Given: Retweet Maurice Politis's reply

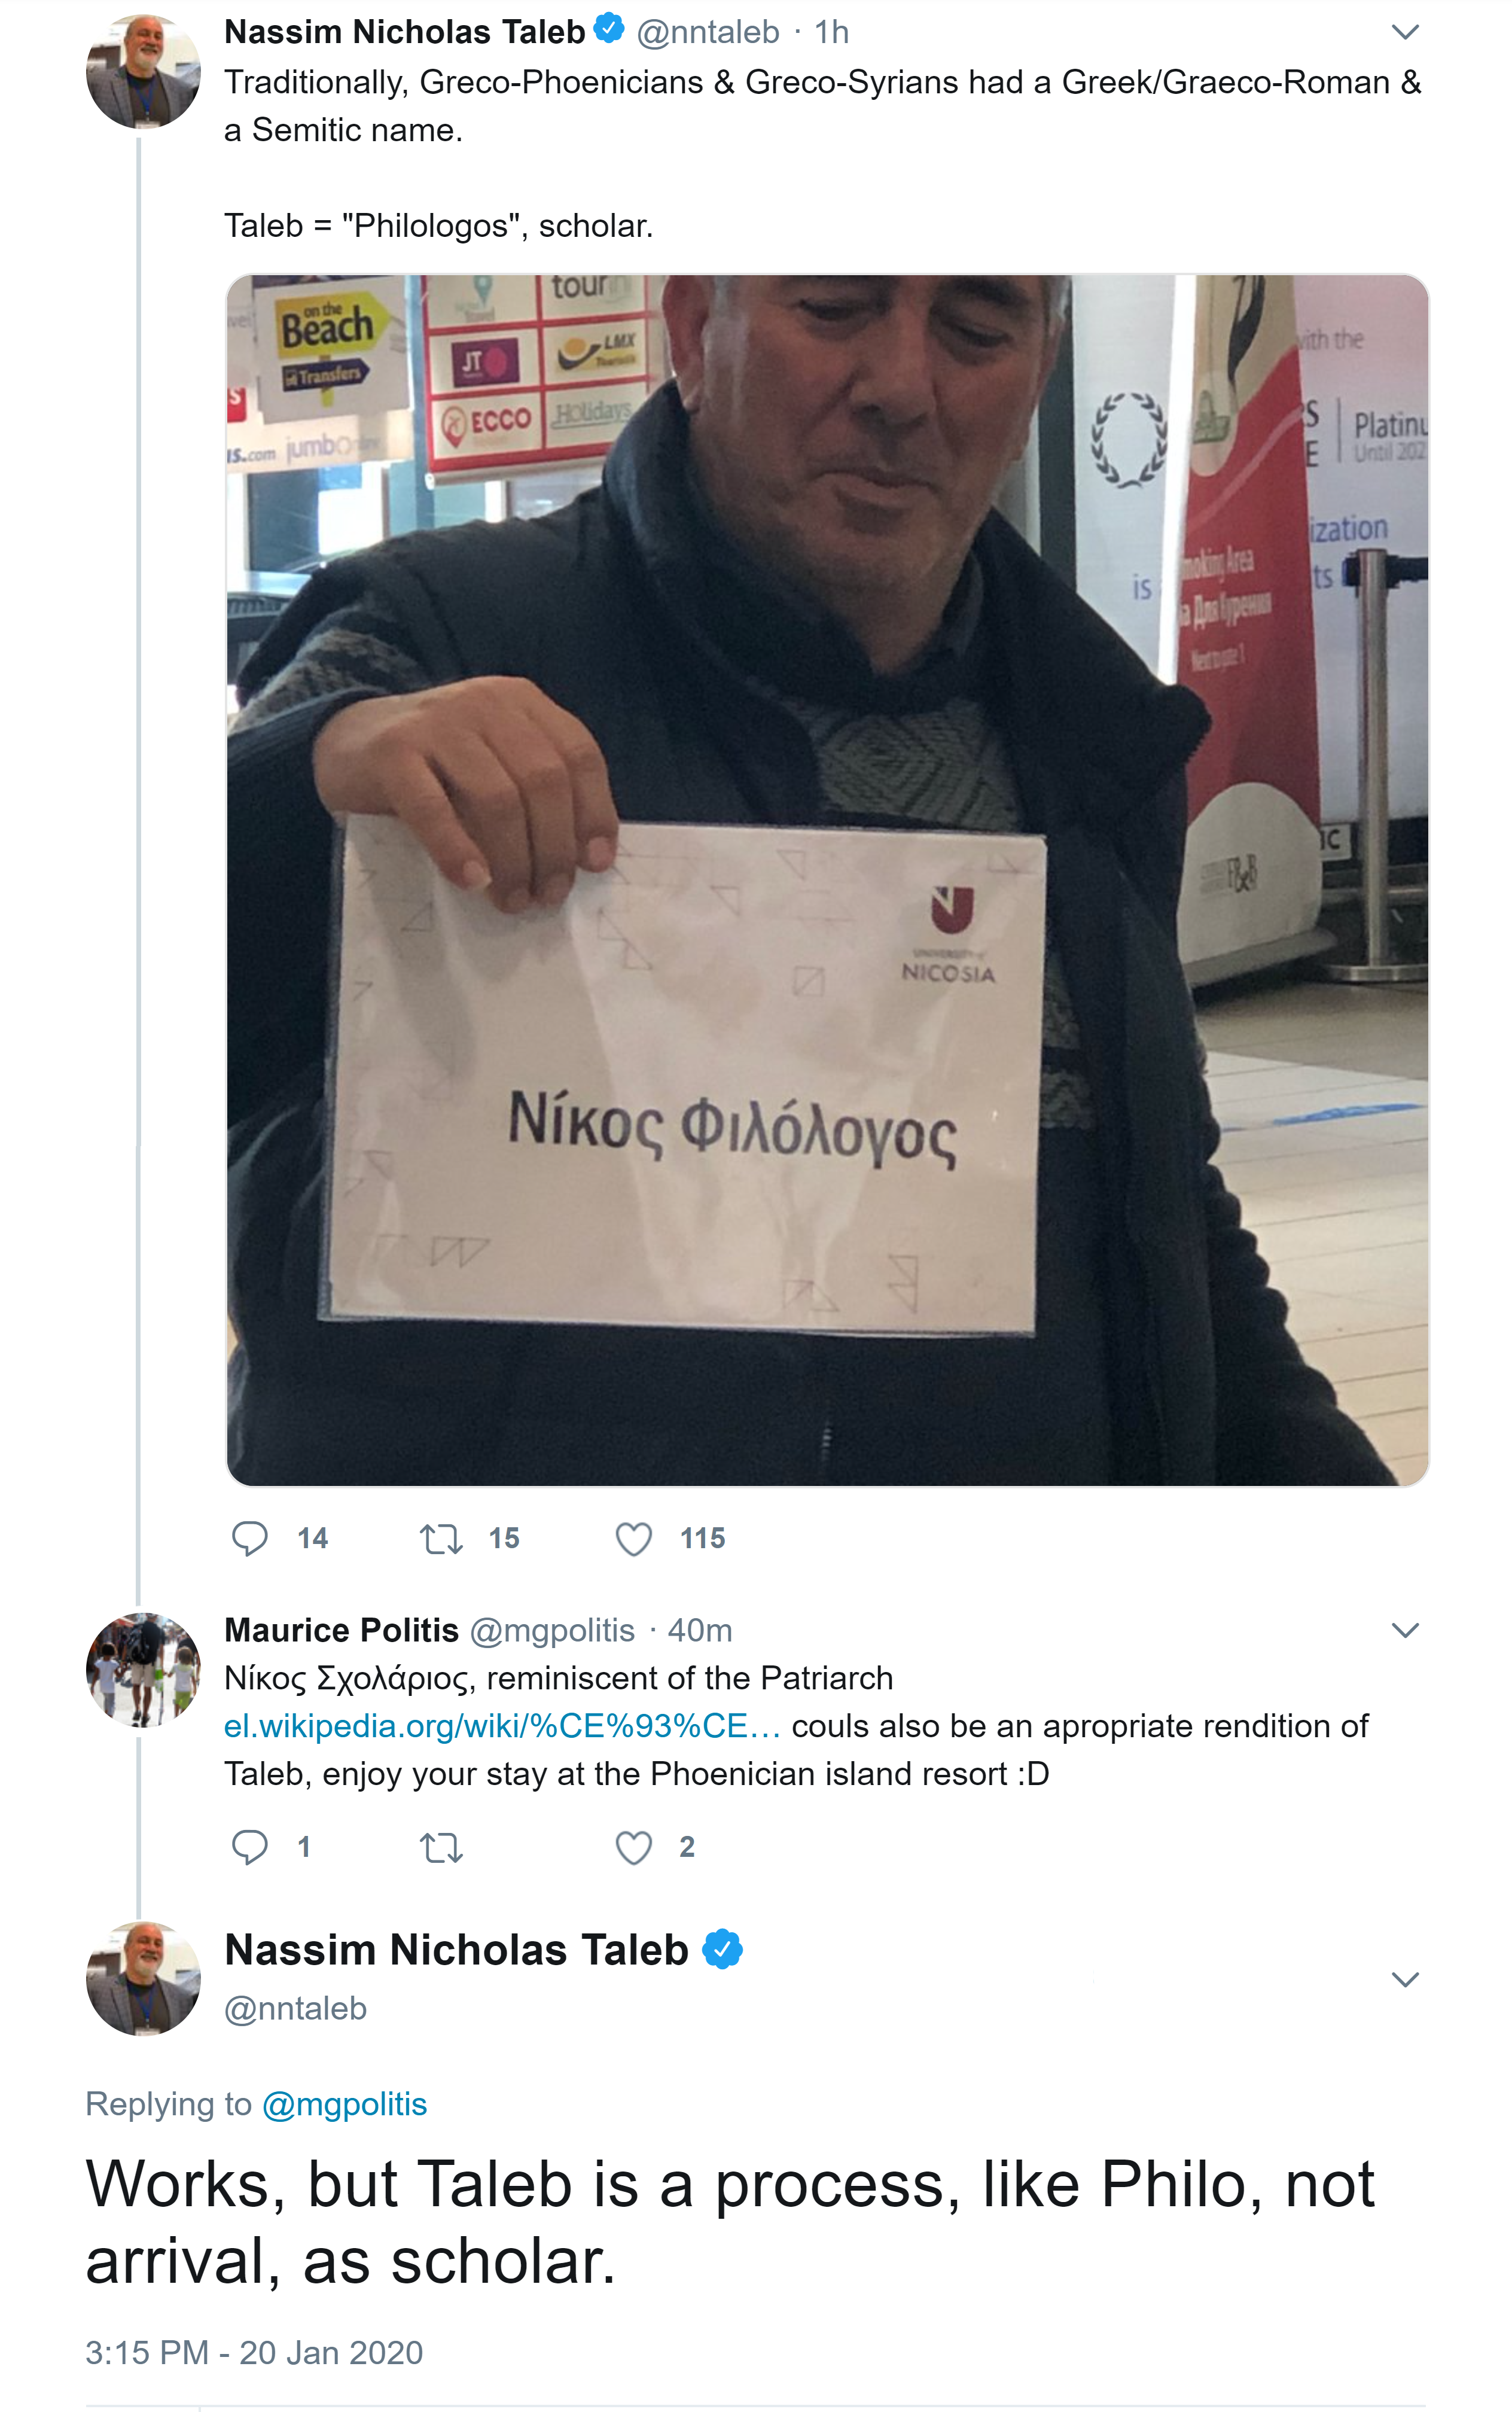Looking at the screenshot, I should click(x=441, y=1847).
